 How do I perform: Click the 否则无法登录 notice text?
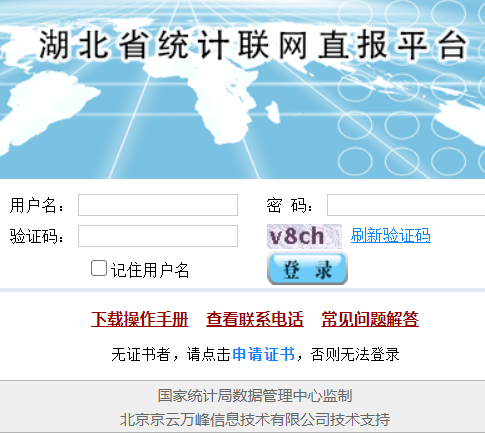[355, 354]
